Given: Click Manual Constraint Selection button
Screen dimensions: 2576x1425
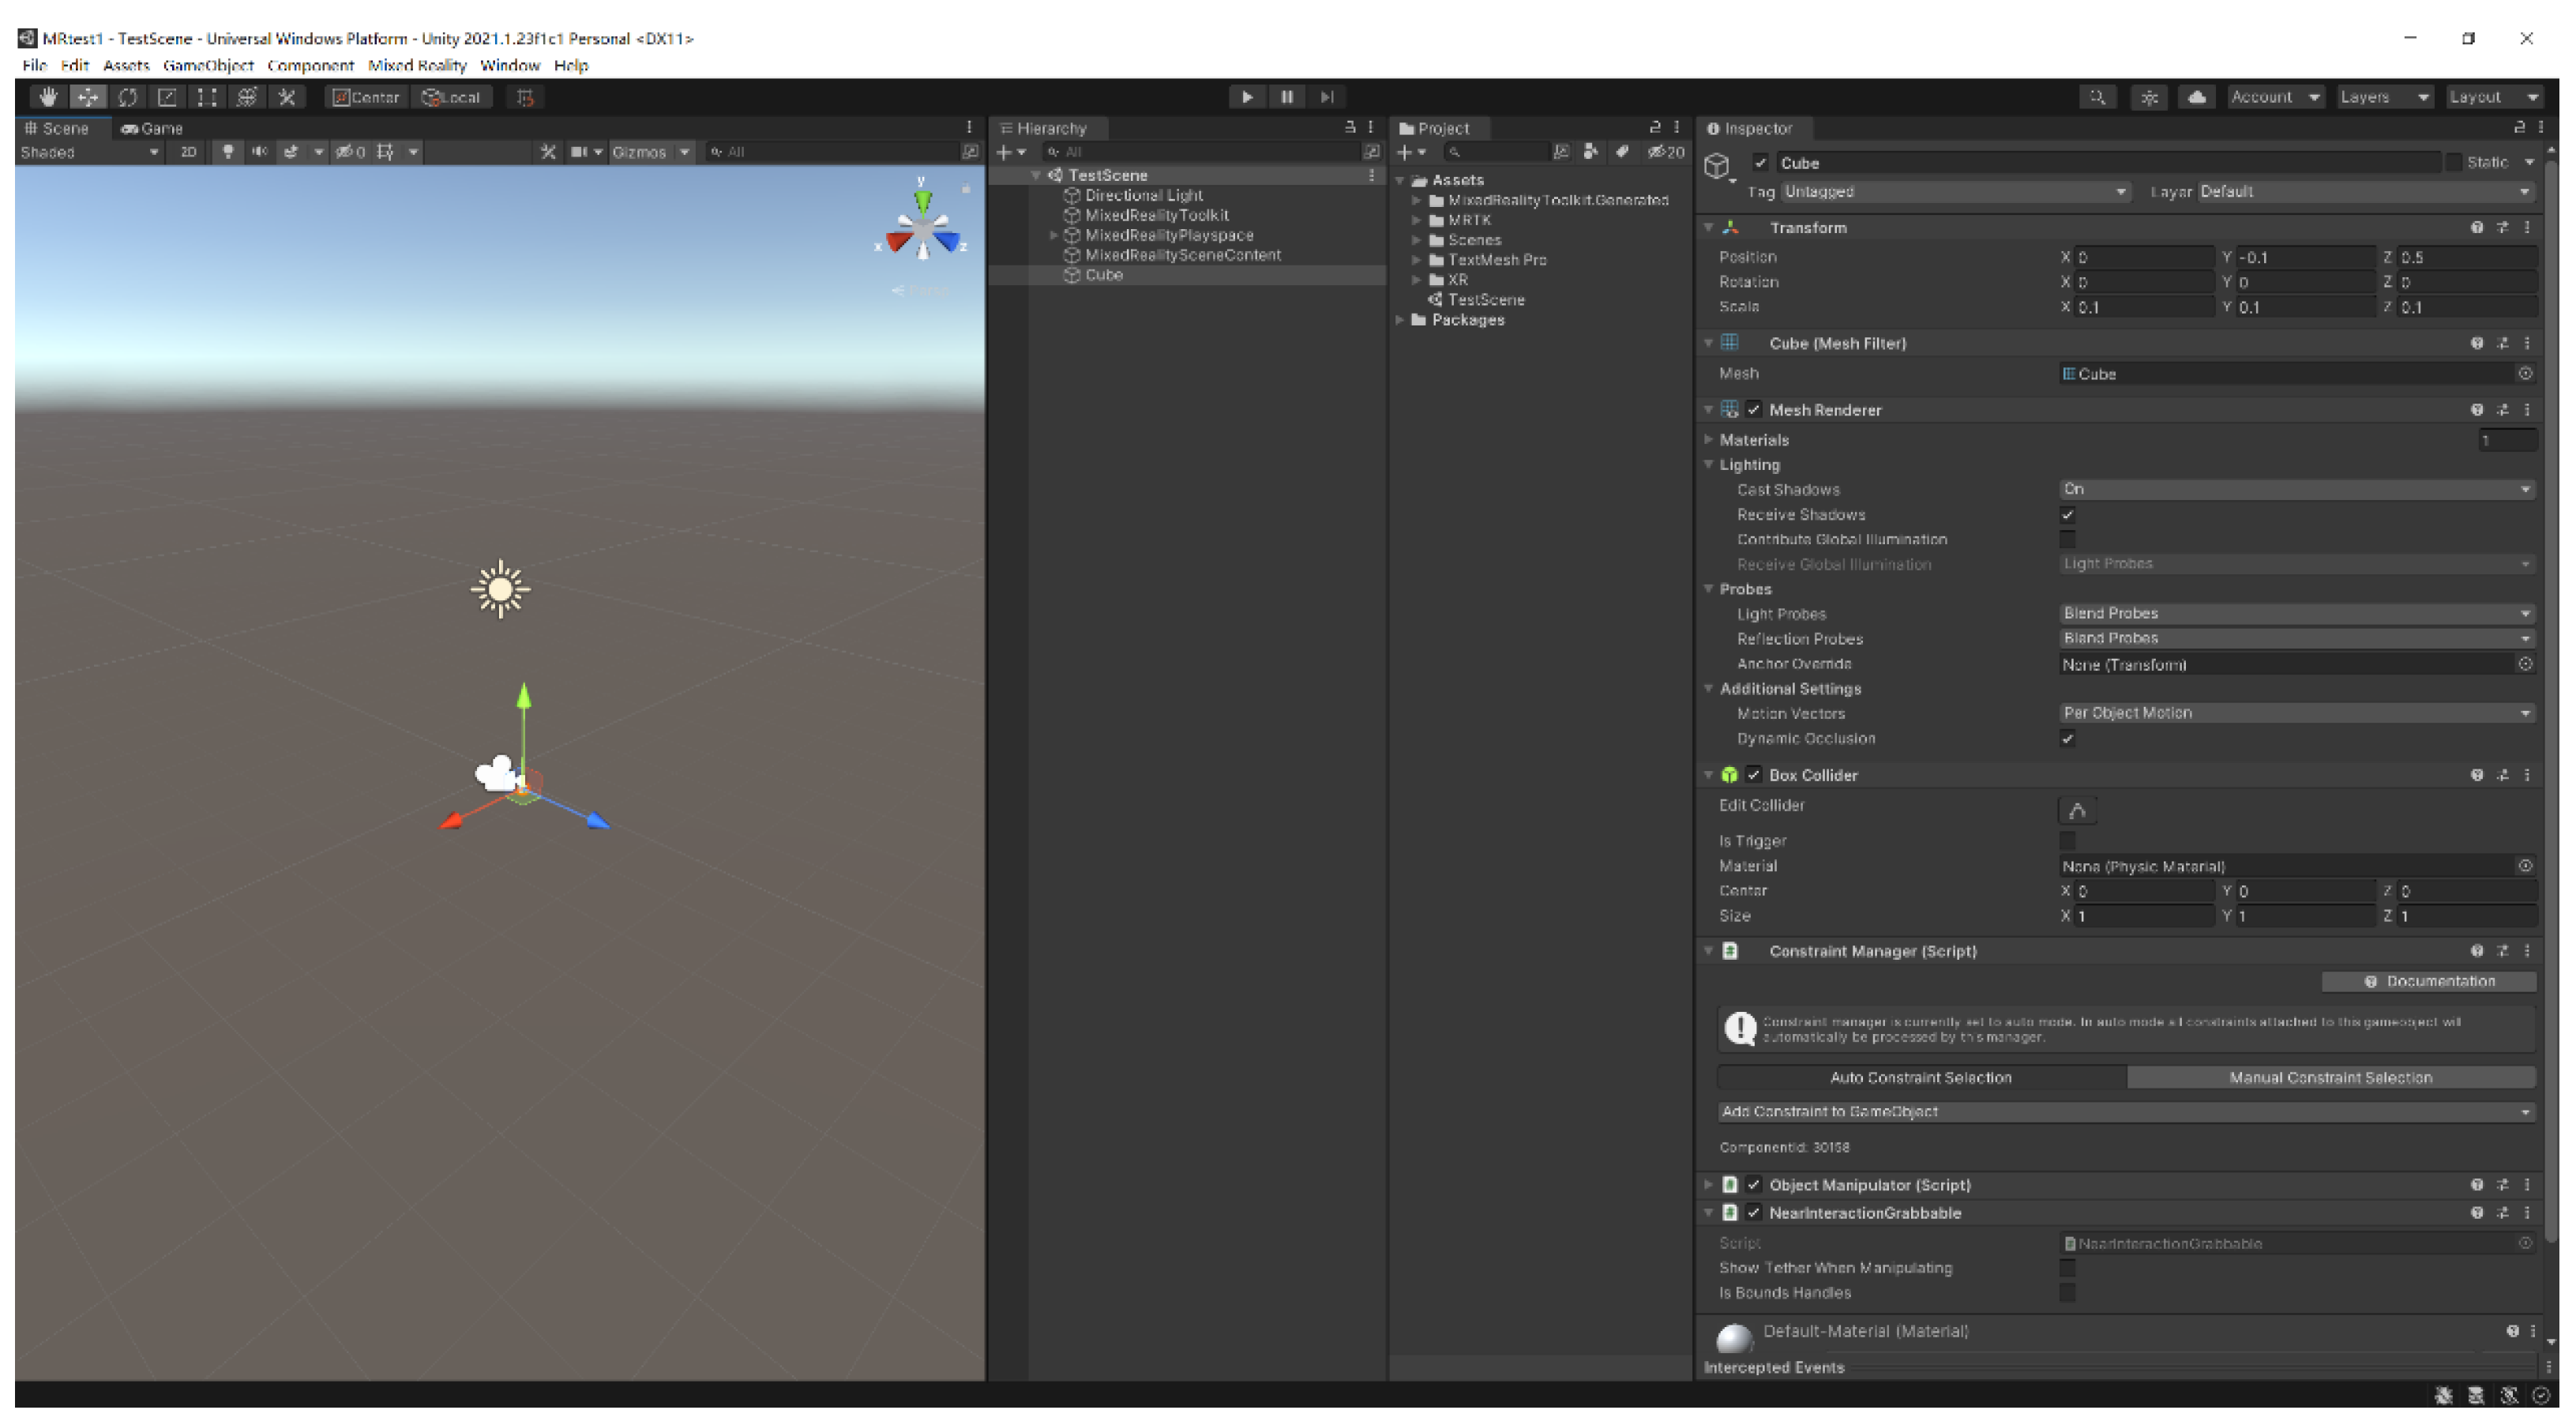Looking at the screenshot, I should tap(2330, 1078).
